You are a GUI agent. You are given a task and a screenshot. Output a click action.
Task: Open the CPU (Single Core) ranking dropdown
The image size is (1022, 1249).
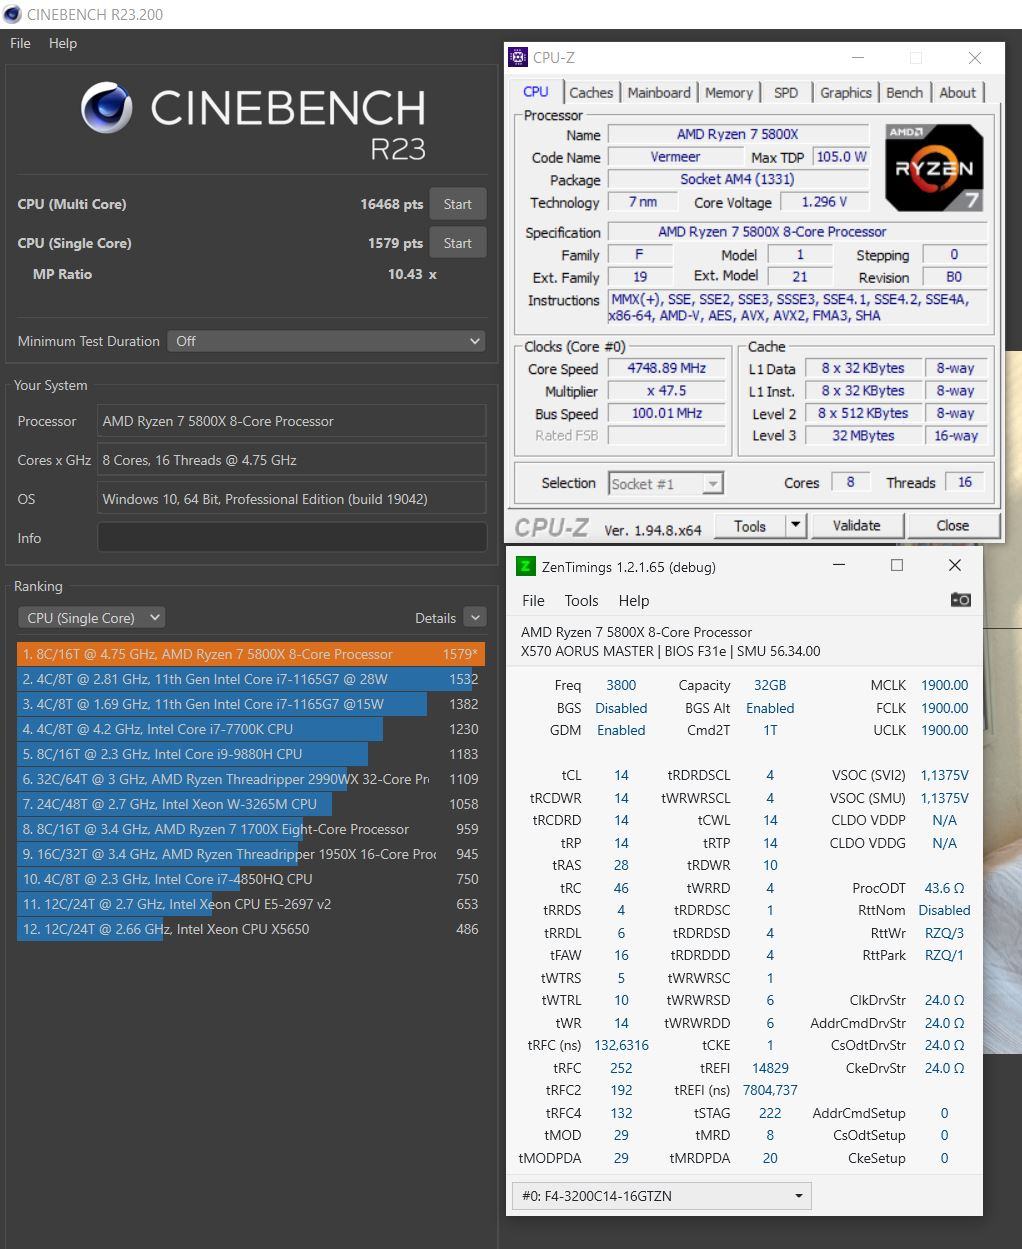click(91, 618)
